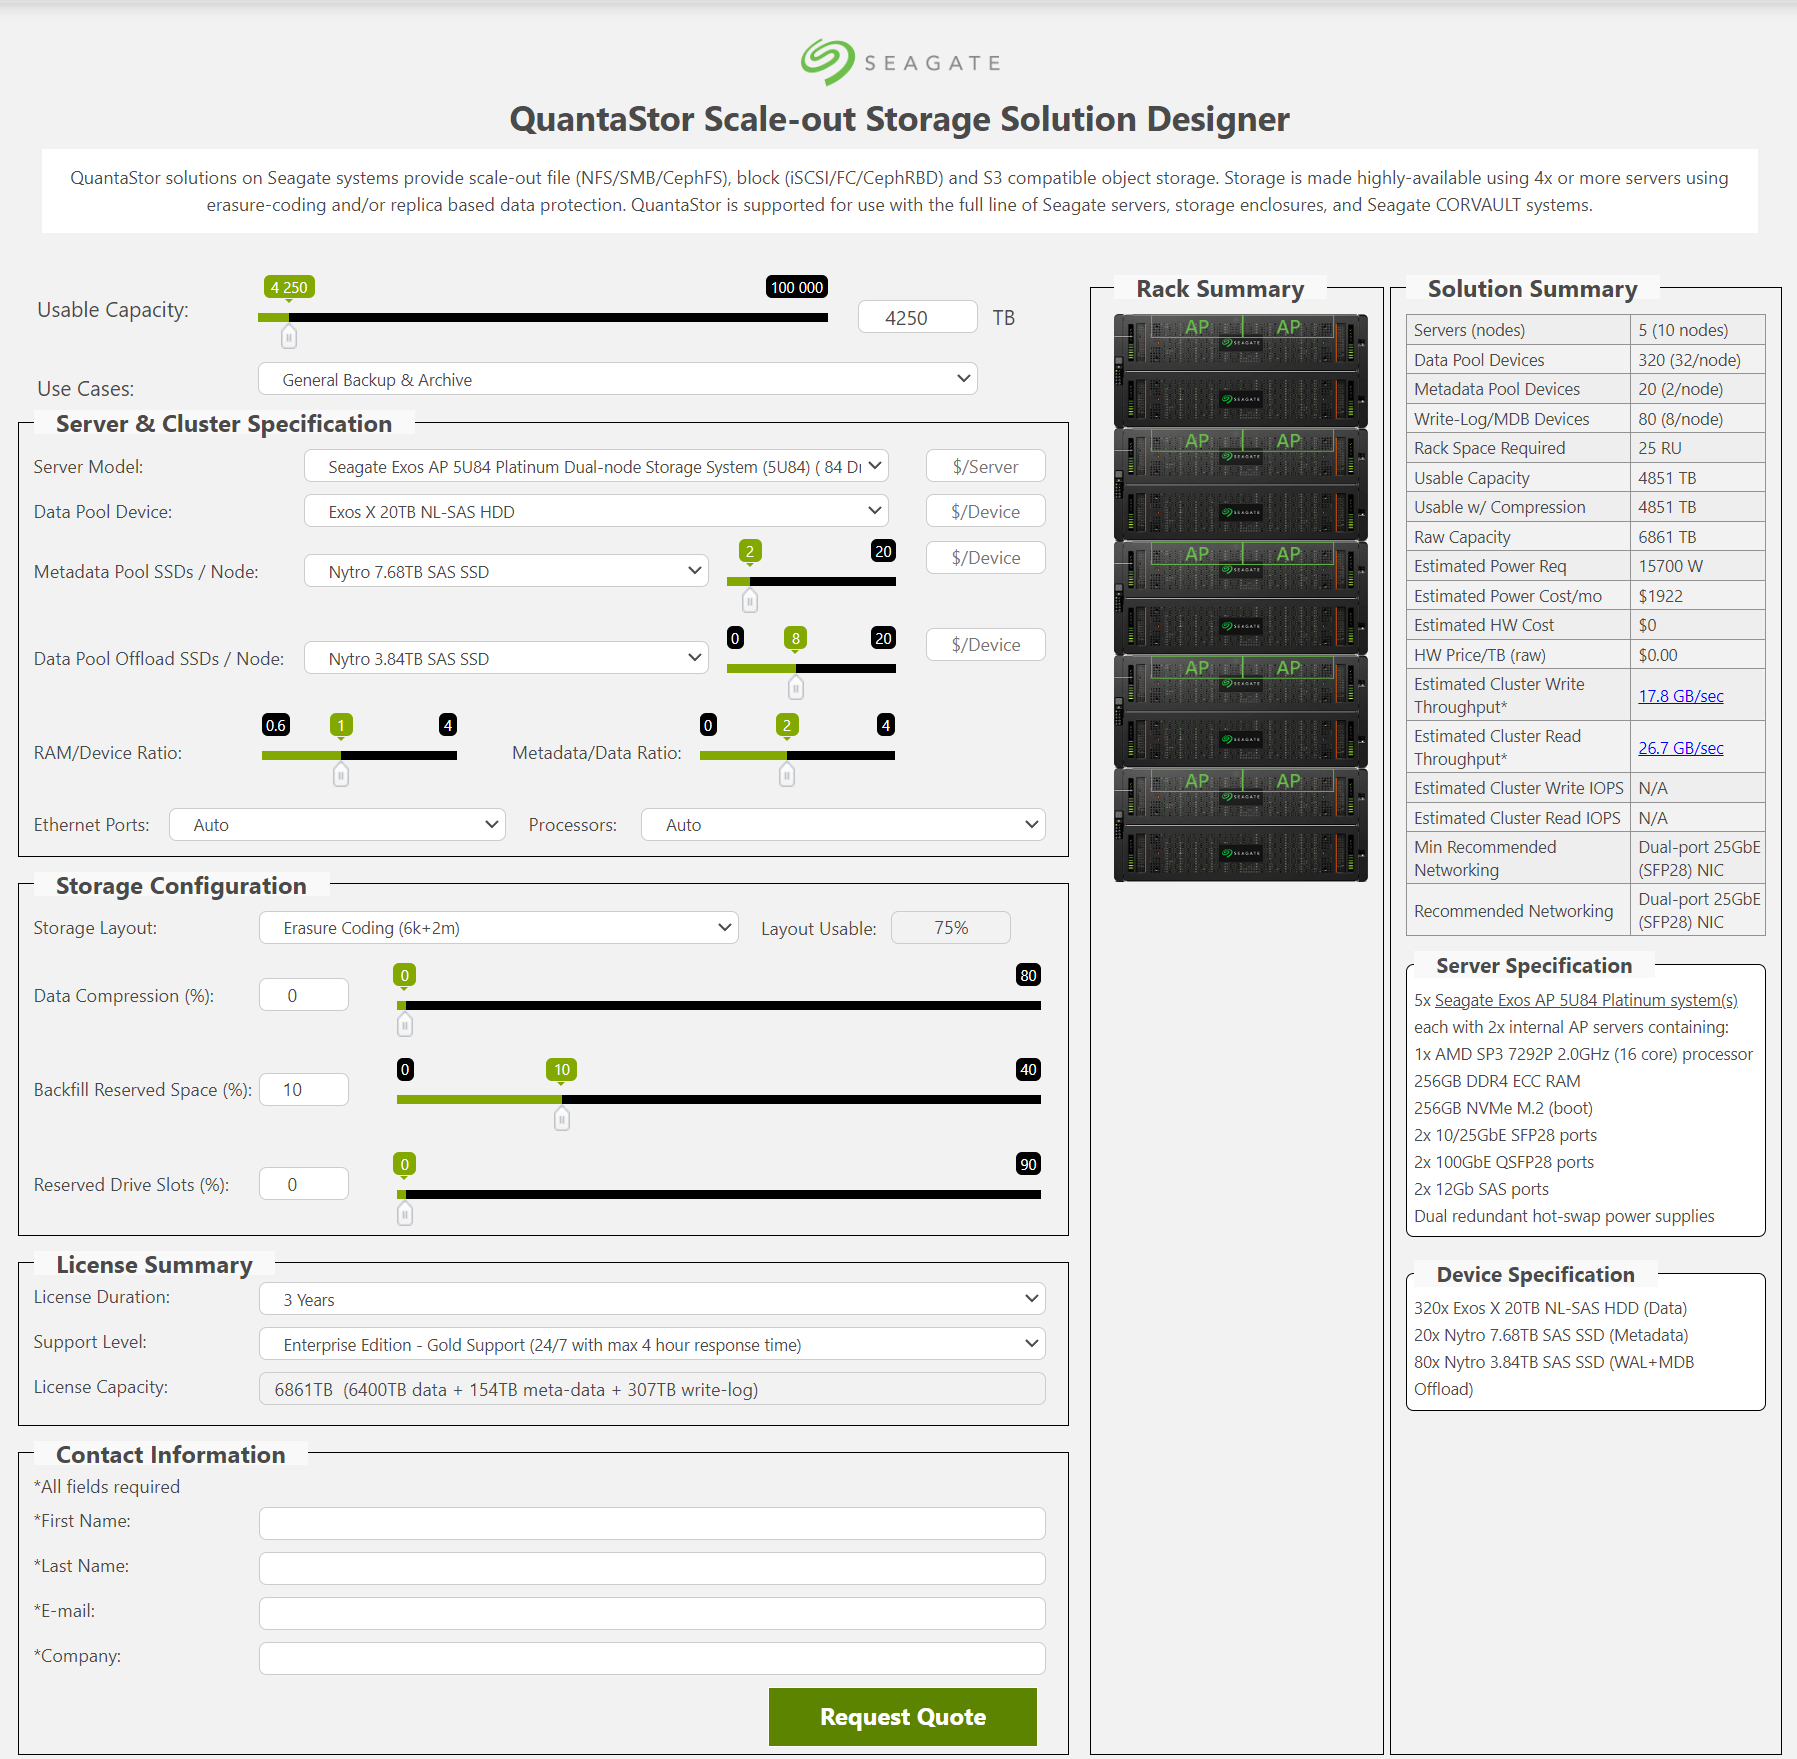Click the First Name input field

[x=651, y=1522]
